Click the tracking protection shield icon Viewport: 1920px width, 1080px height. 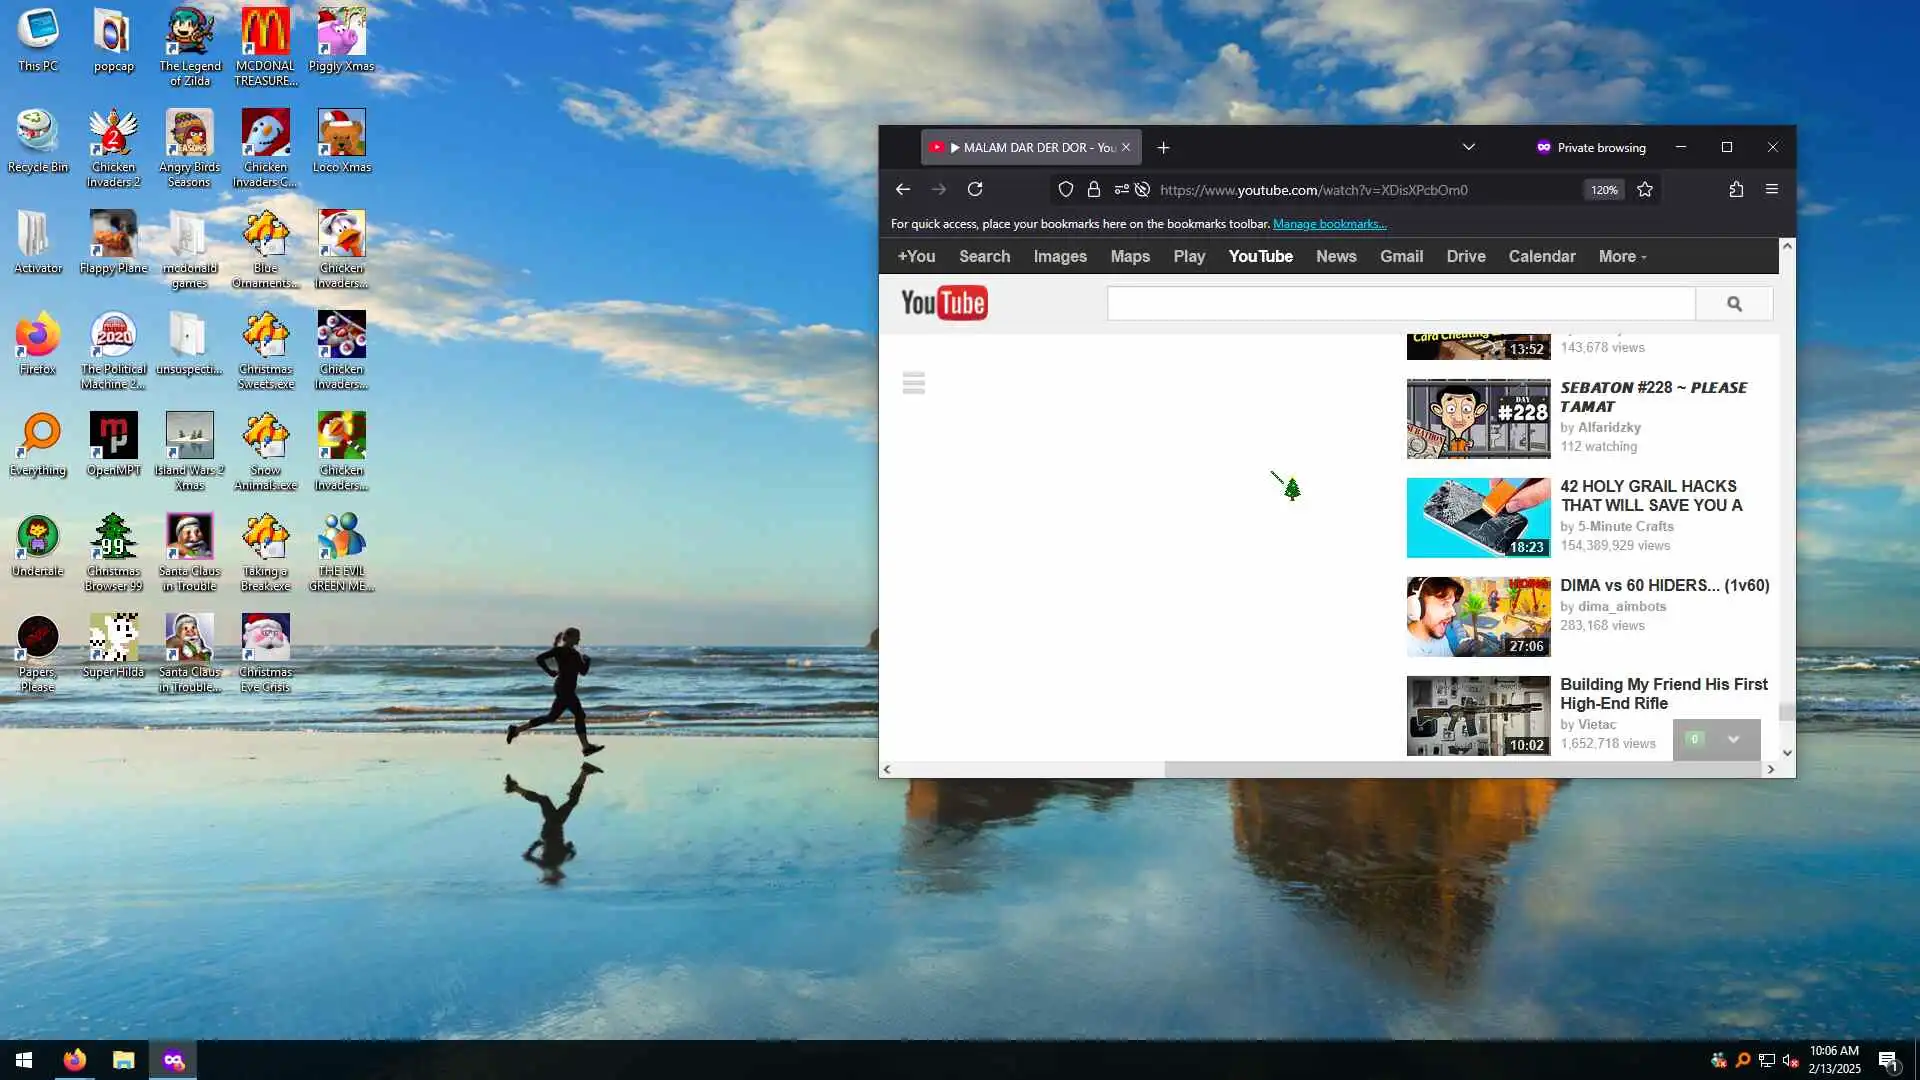point(1066,189)
